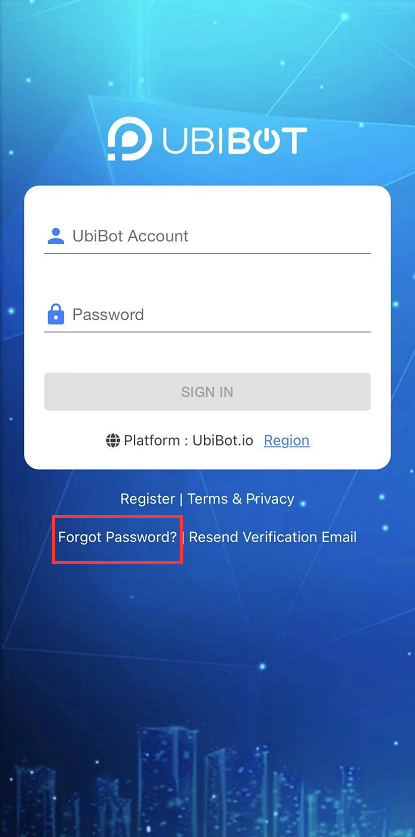The height and width of the screenshot is (837, 415).
Task: Click the word Terms in footer links
Action: pos(208,499)
